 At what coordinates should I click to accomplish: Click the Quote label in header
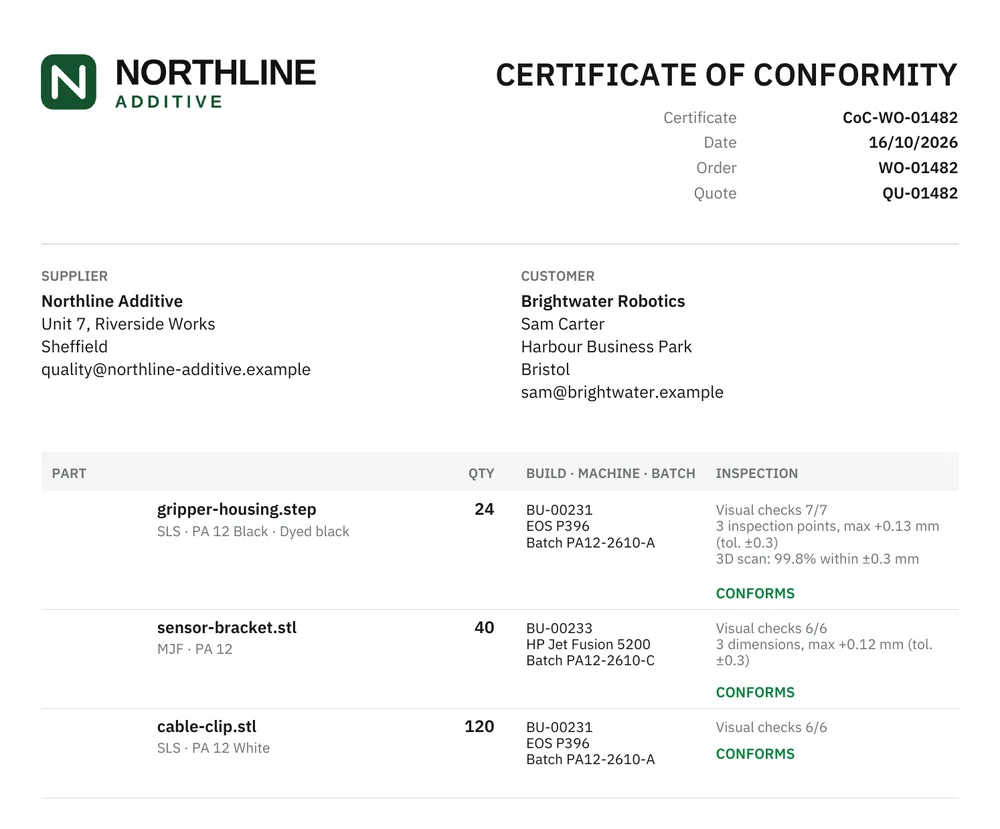tap(715, 193)
